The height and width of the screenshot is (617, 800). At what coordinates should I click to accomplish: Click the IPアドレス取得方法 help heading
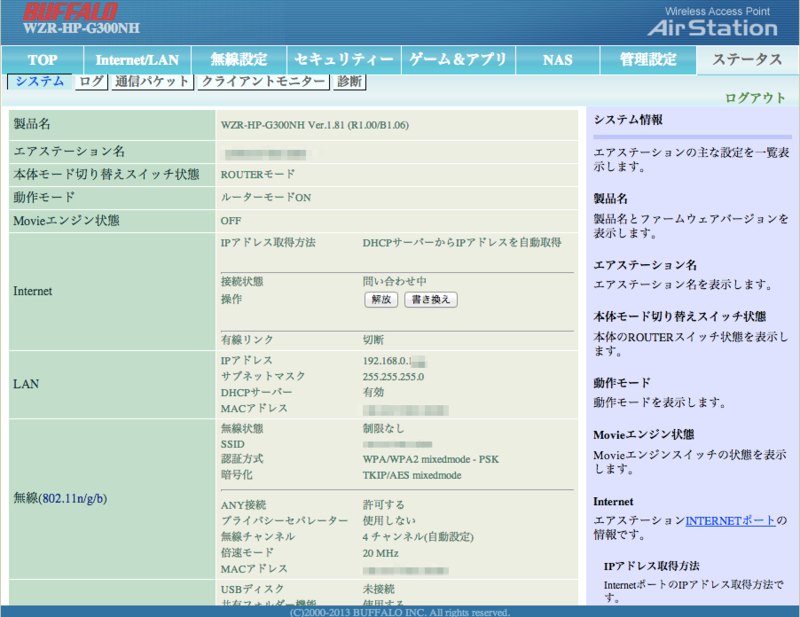coord(652,566)
